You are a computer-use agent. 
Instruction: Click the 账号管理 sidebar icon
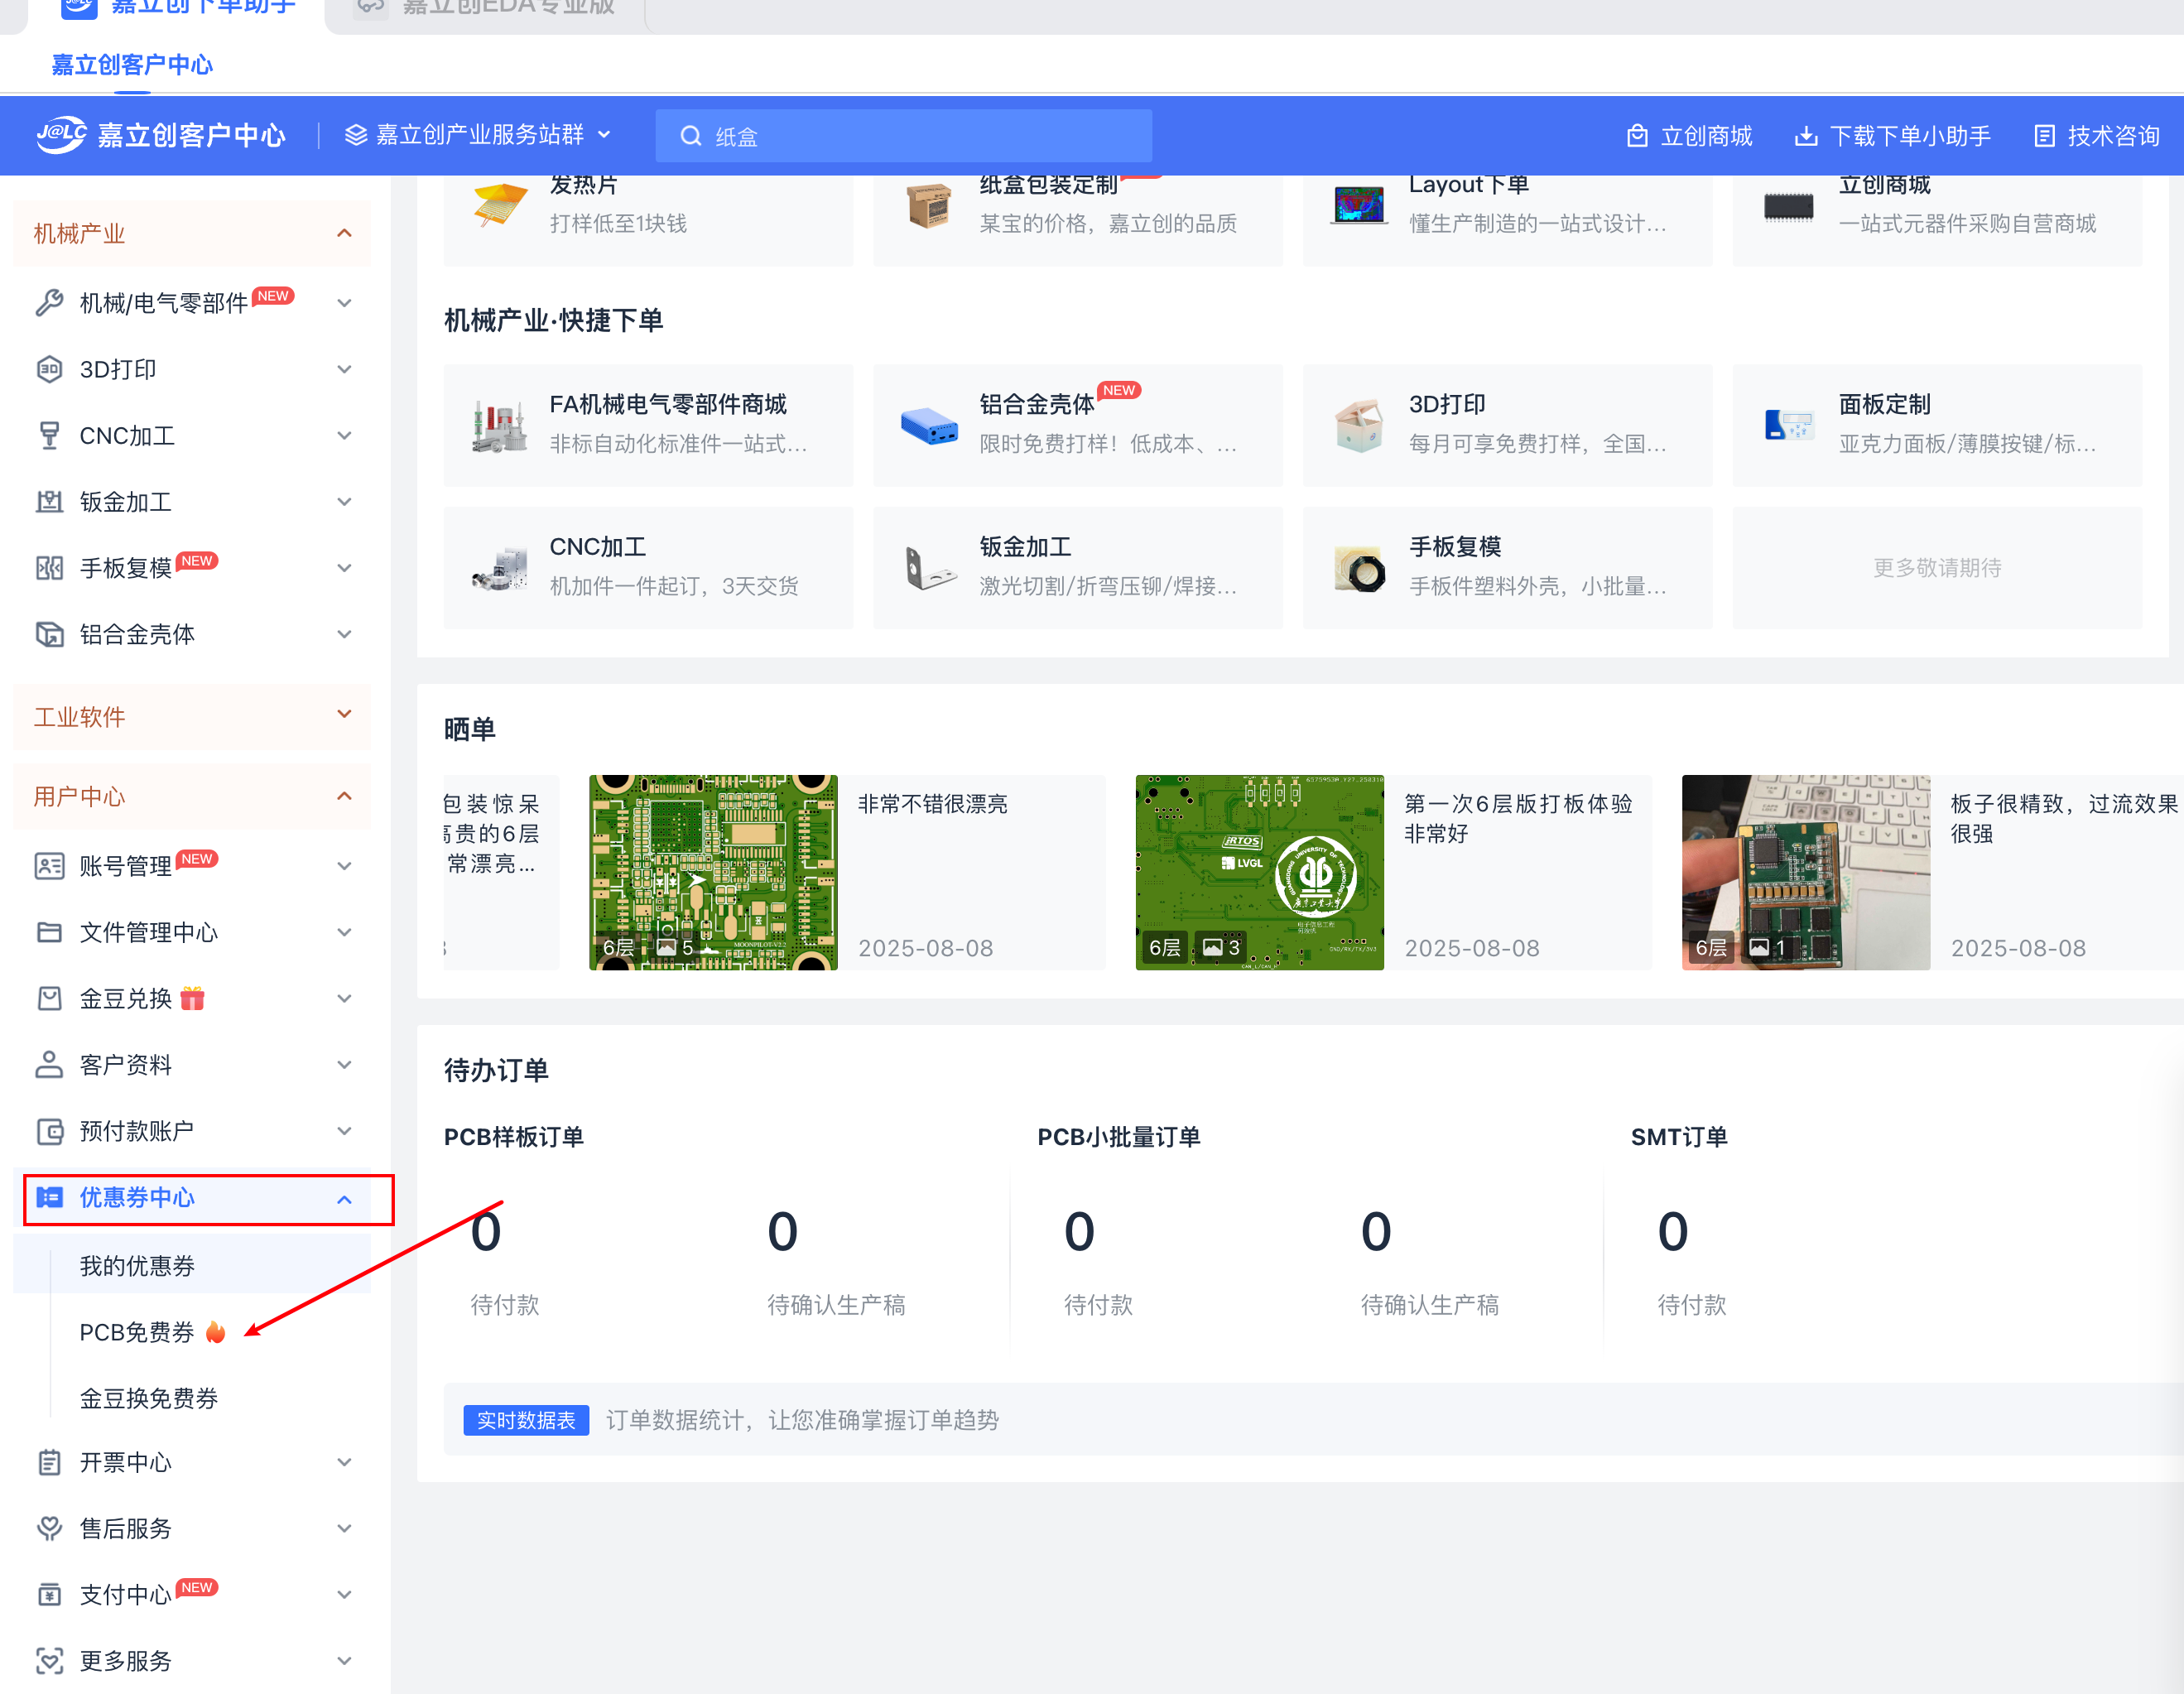click(x=49, y=866)
